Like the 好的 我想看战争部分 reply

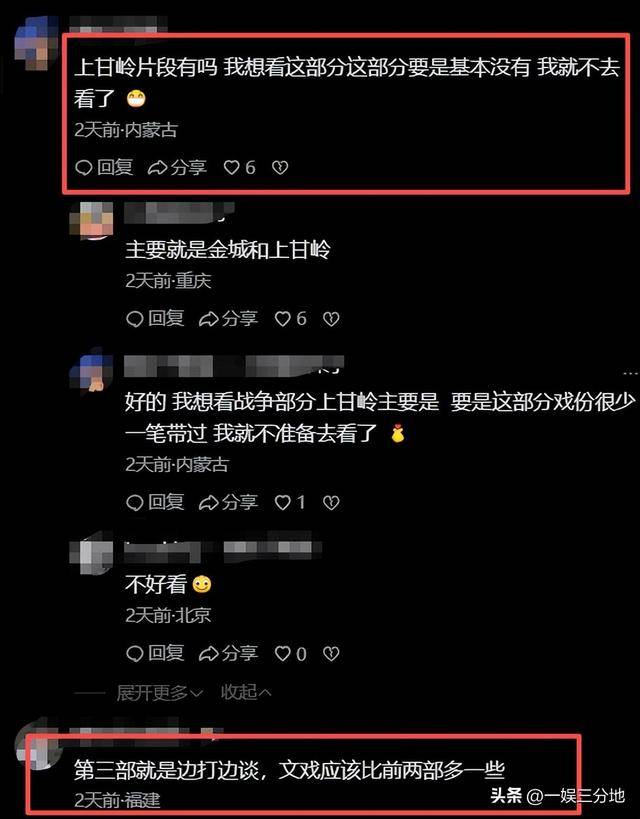click(x=290, y=502)
